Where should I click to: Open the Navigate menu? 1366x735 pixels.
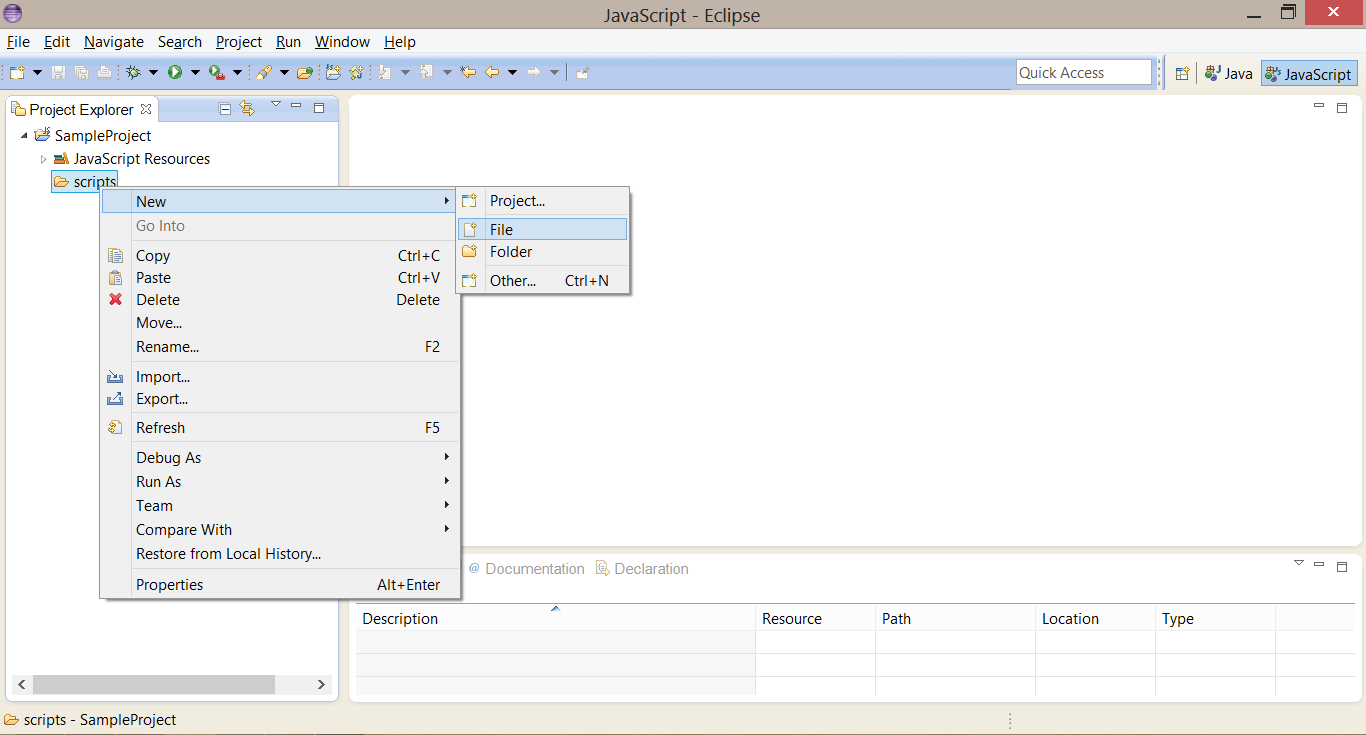tap(113, 42)
